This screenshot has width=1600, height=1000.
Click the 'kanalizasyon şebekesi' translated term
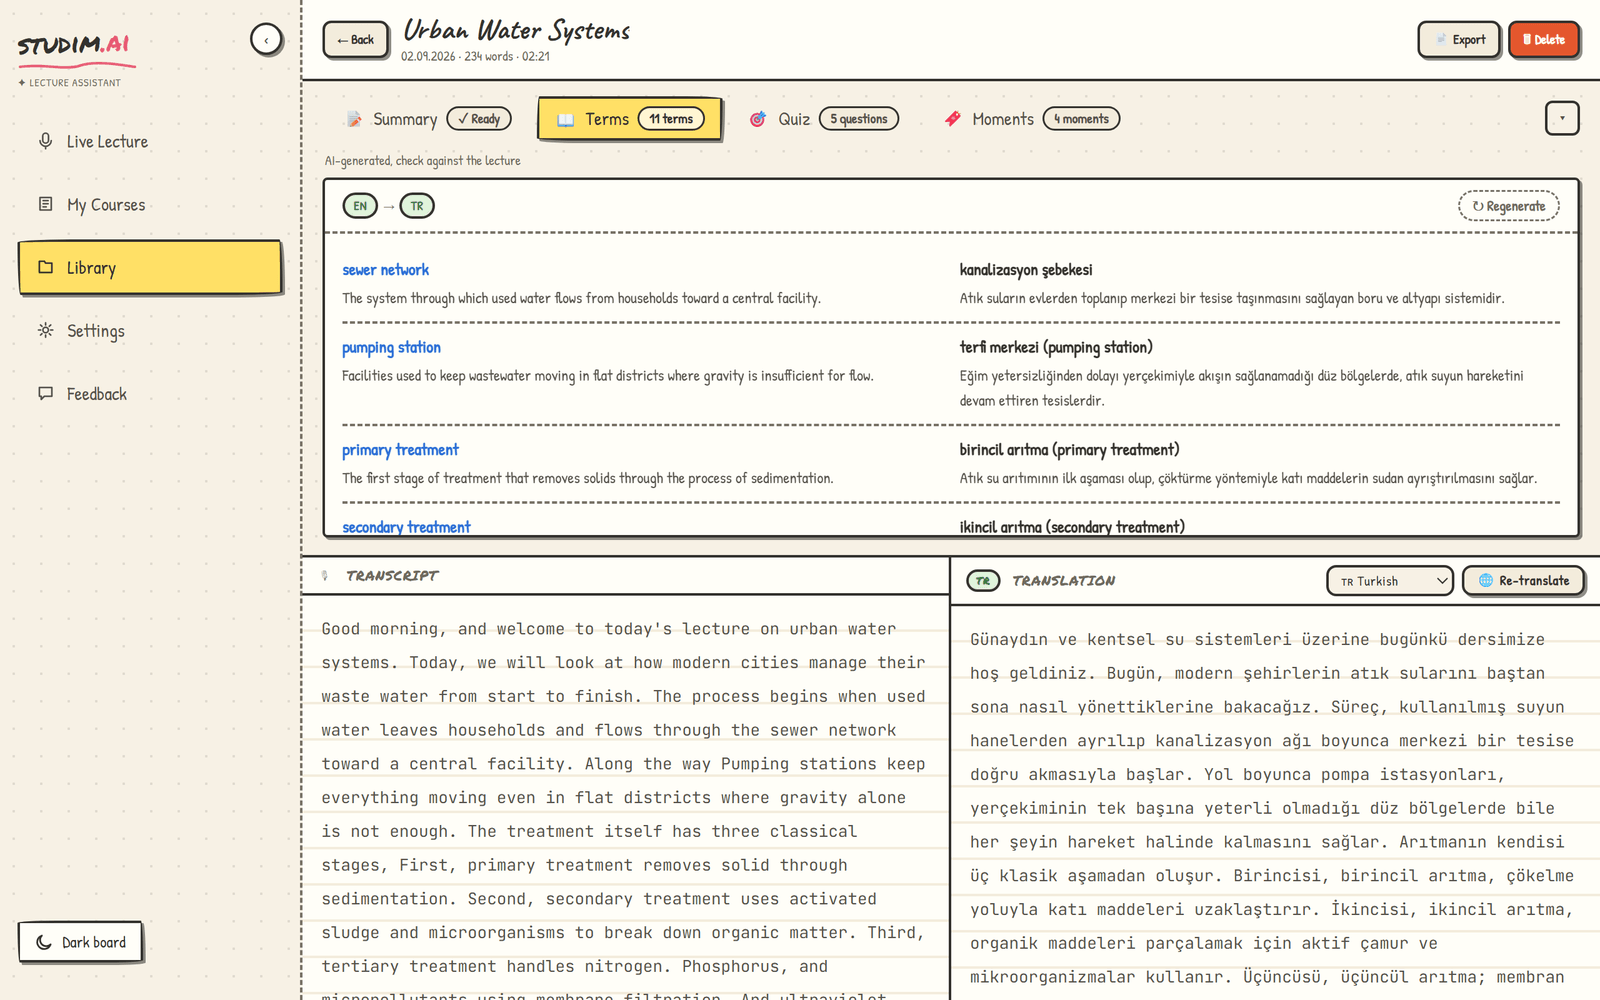[1026, 270]
